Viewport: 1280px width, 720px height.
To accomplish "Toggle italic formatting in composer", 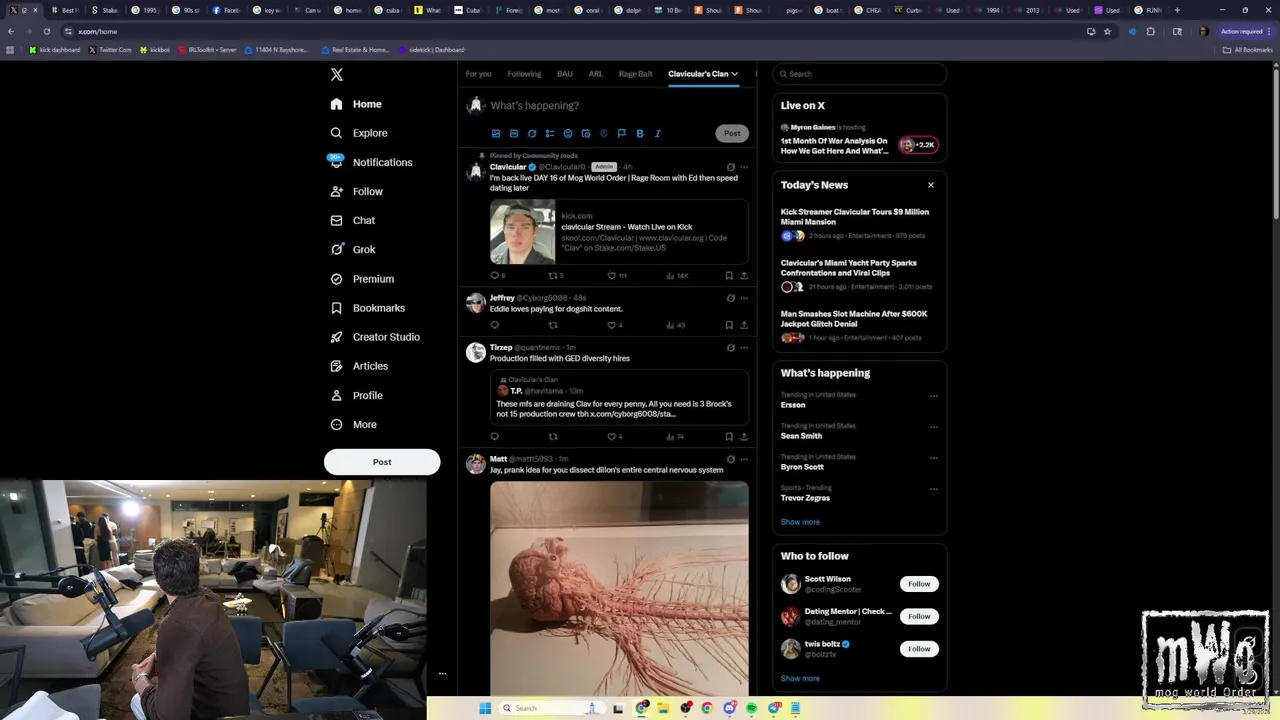I will pyautogui.click(x=657, y=133).
